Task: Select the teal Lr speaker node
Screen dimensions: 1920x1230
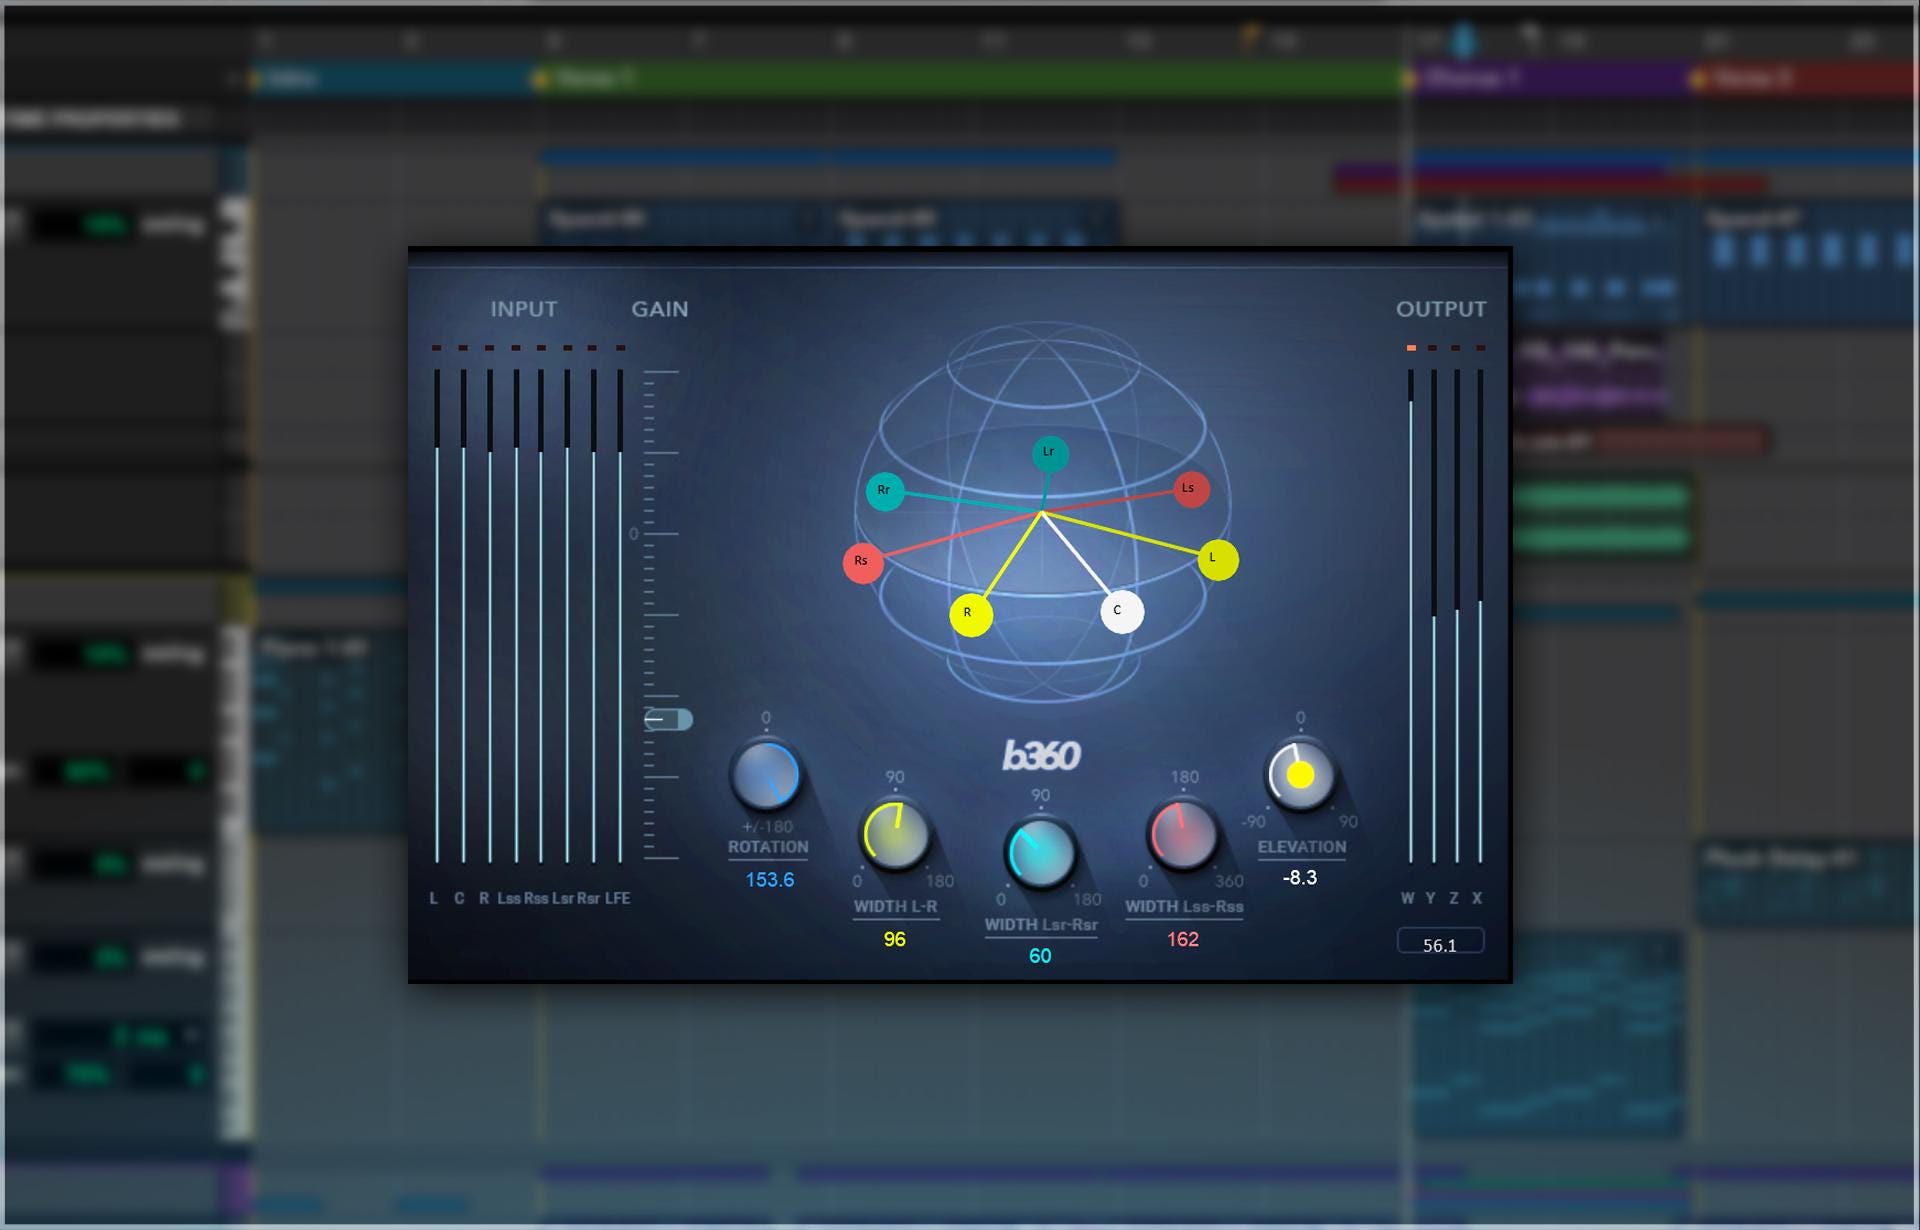Action: click(x=1050, y=453)
